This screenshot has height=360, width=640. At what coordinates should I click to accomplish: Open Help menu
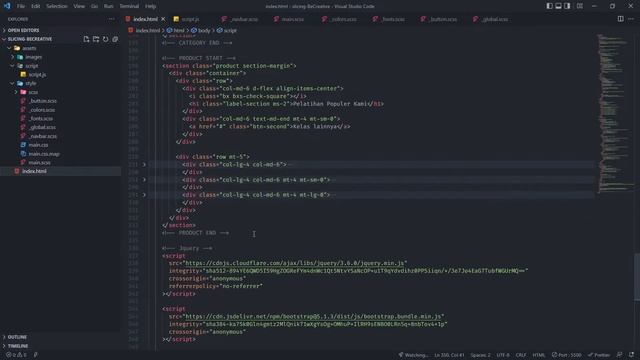pos(151,6)
